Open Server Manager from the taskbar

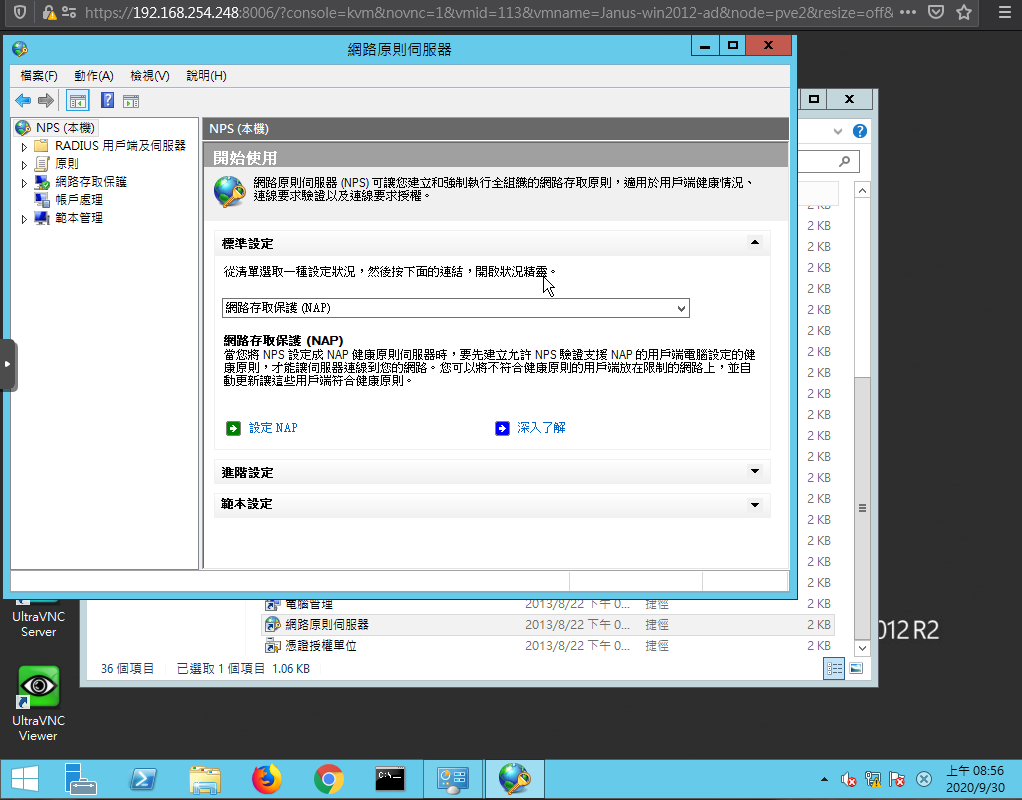79,779
